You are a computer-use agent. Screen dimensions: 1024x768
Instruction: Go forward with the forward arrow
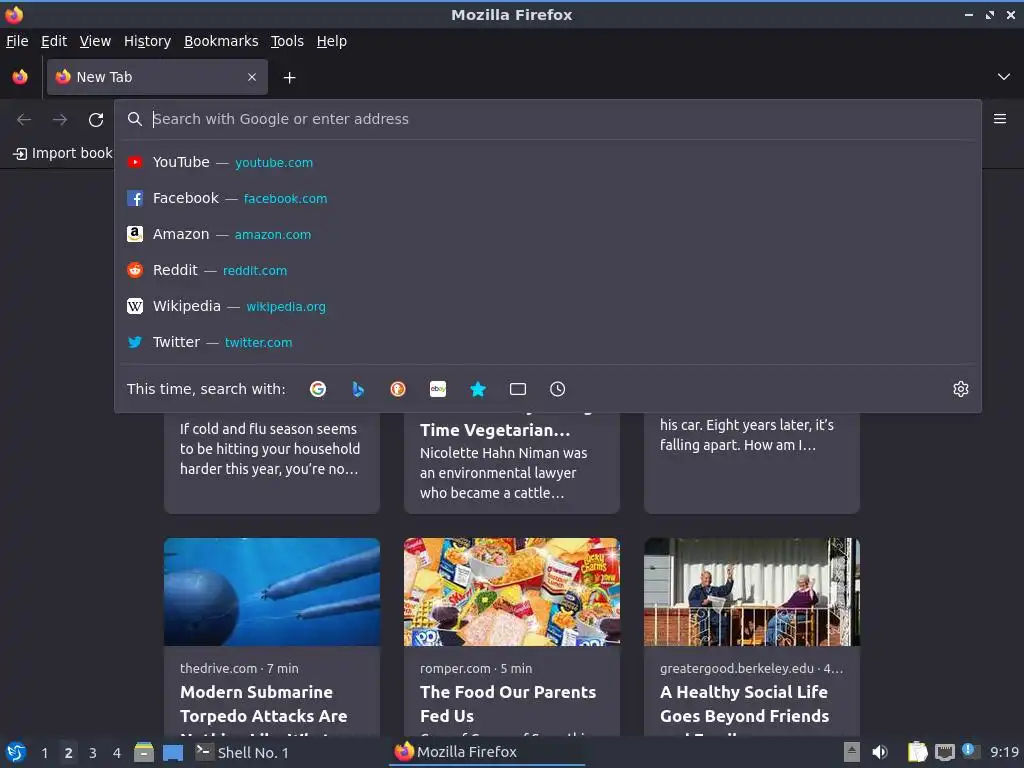point(60,119)
